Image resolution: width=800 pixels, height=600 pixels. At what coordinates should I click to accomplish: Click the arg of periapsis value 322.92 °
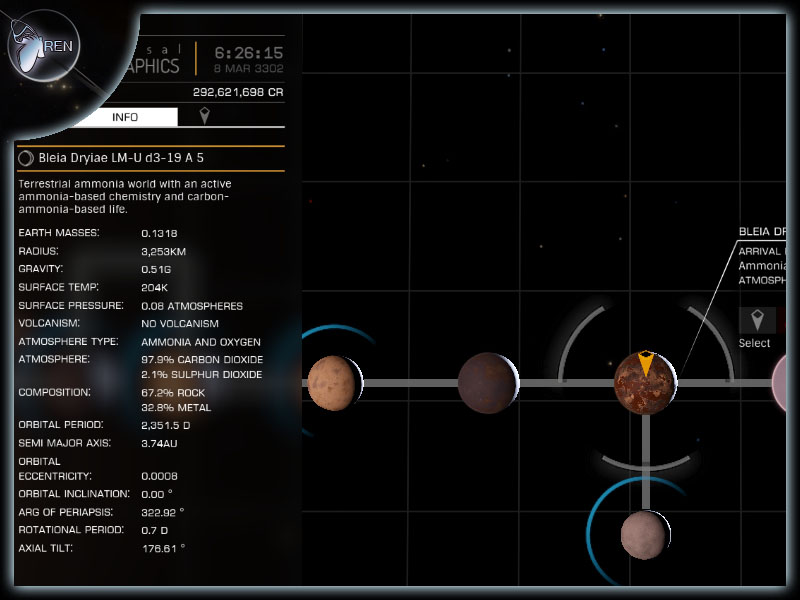pos(163,512)
